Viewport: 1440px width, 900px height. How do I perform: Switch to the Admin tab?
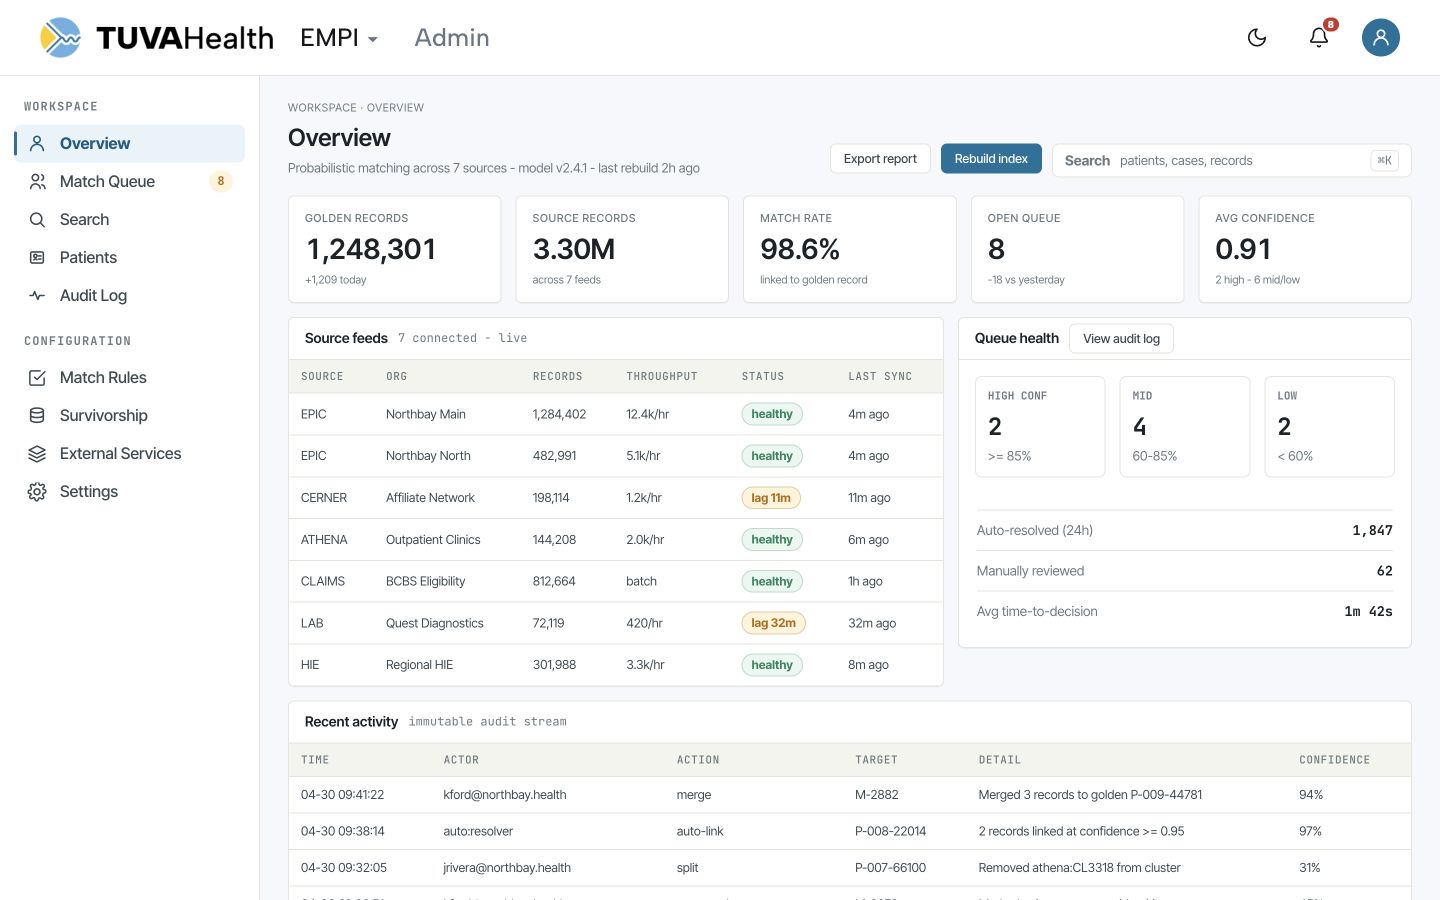tap(452, 38)
